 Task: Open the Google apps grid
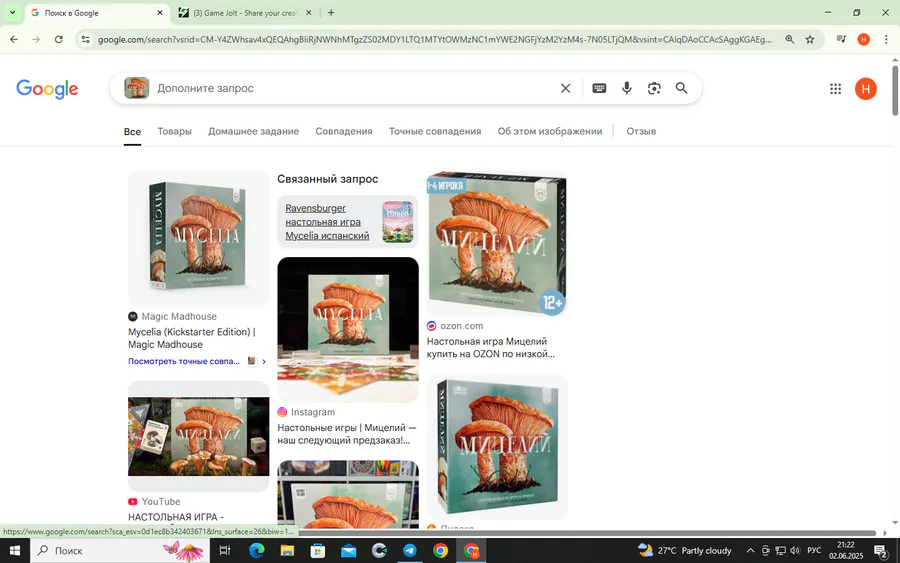click(x=836, y=88)
